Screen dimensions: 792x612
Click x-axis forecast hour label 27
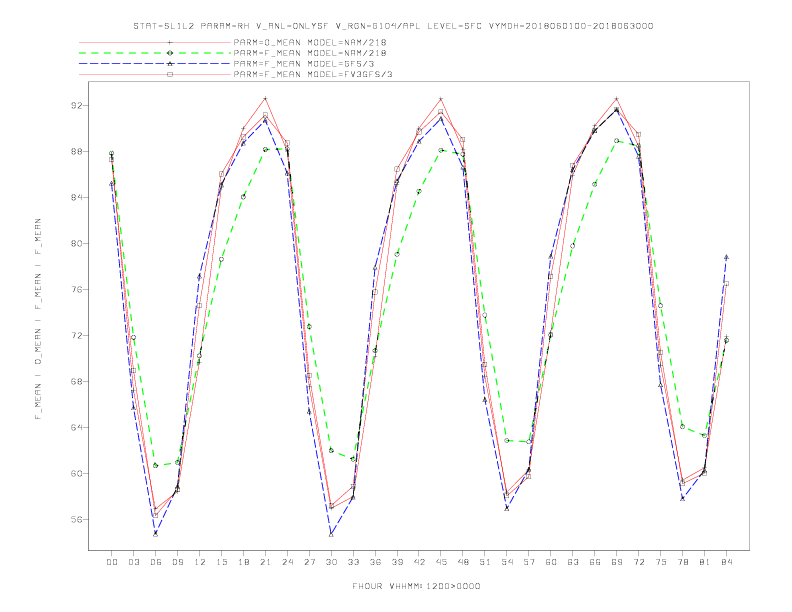click(x=309, y=562)
